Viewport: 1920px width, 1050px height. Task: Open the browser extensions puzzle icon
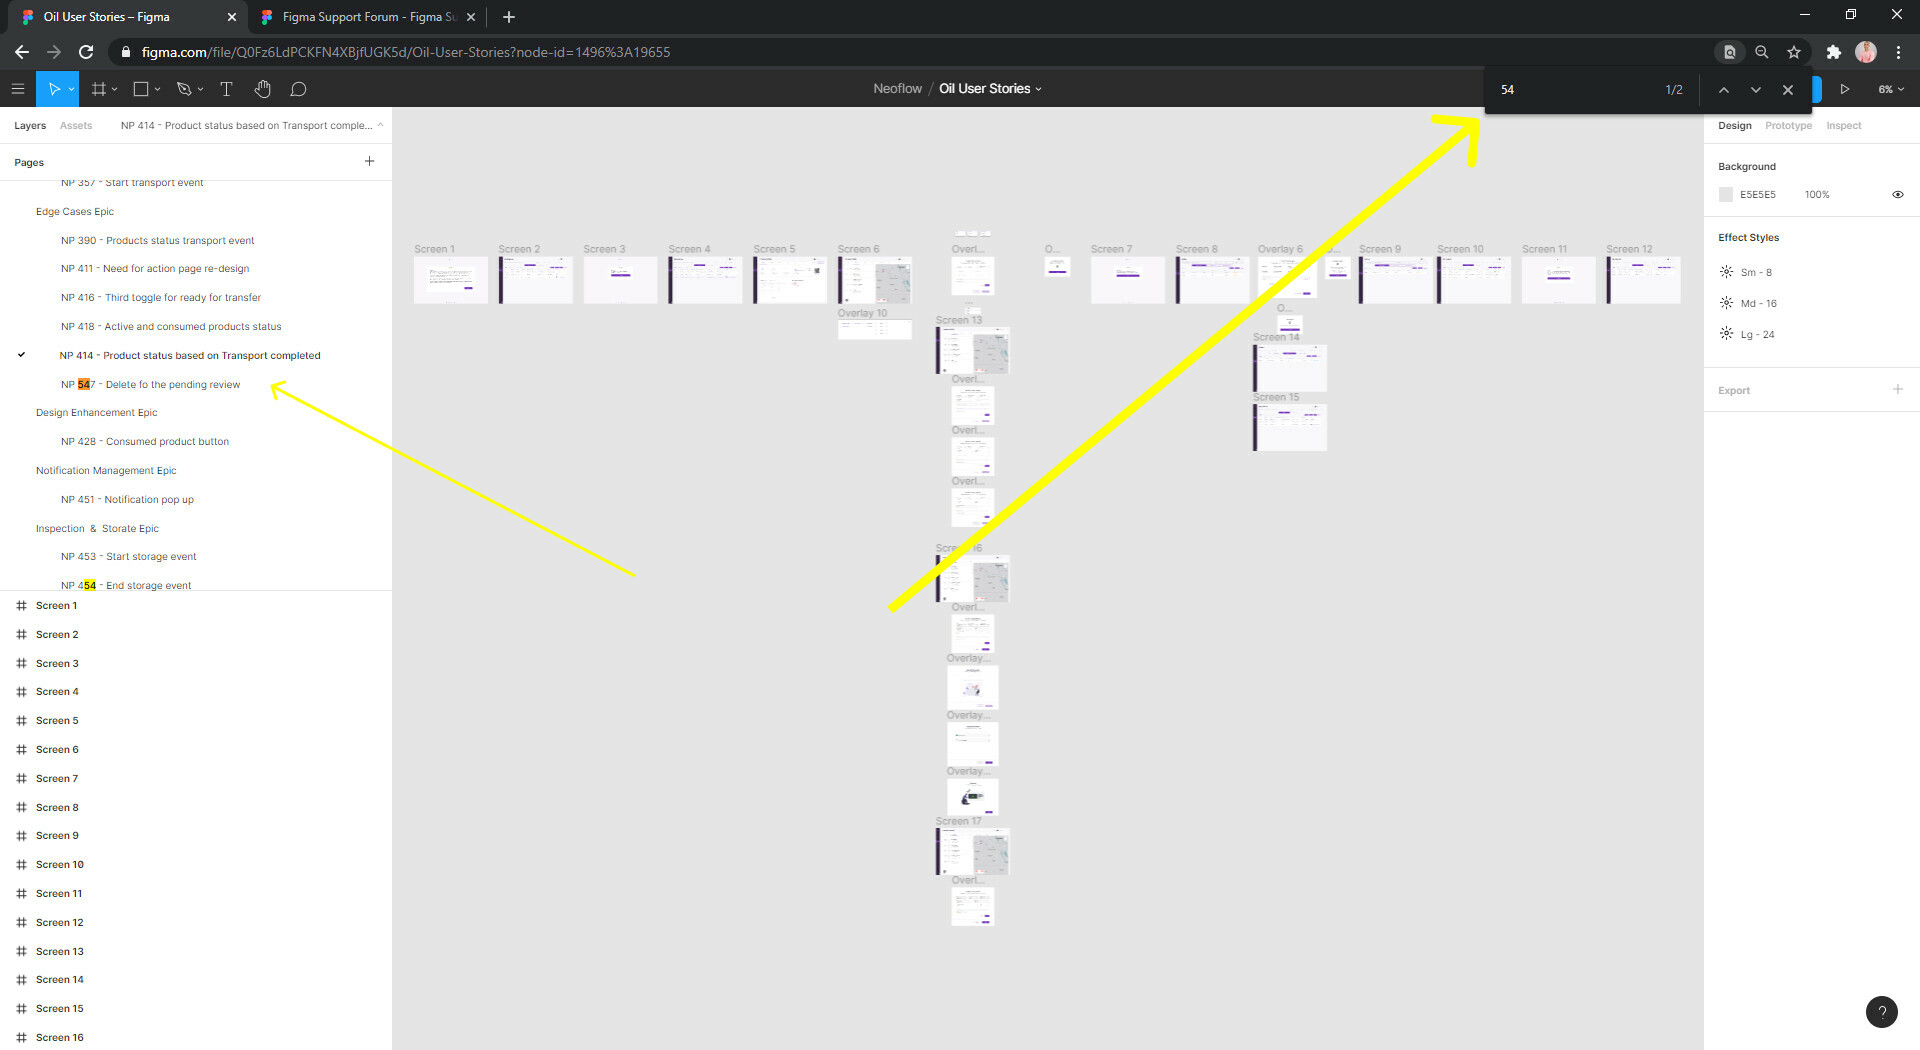point(1834,52)
